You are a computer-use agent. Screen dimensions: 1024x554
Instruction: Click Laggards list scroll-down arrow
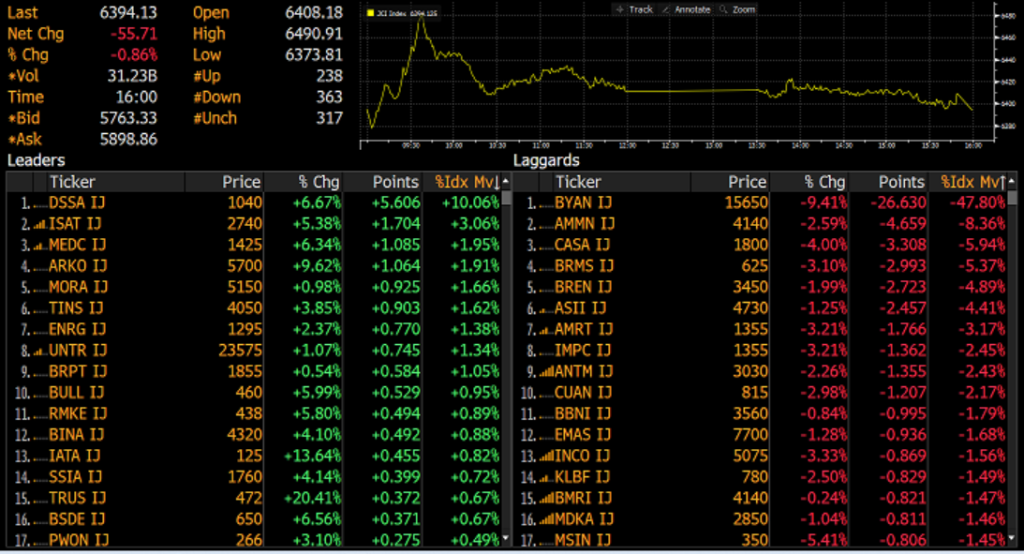pyautogui.click(x=1012, y=539)
